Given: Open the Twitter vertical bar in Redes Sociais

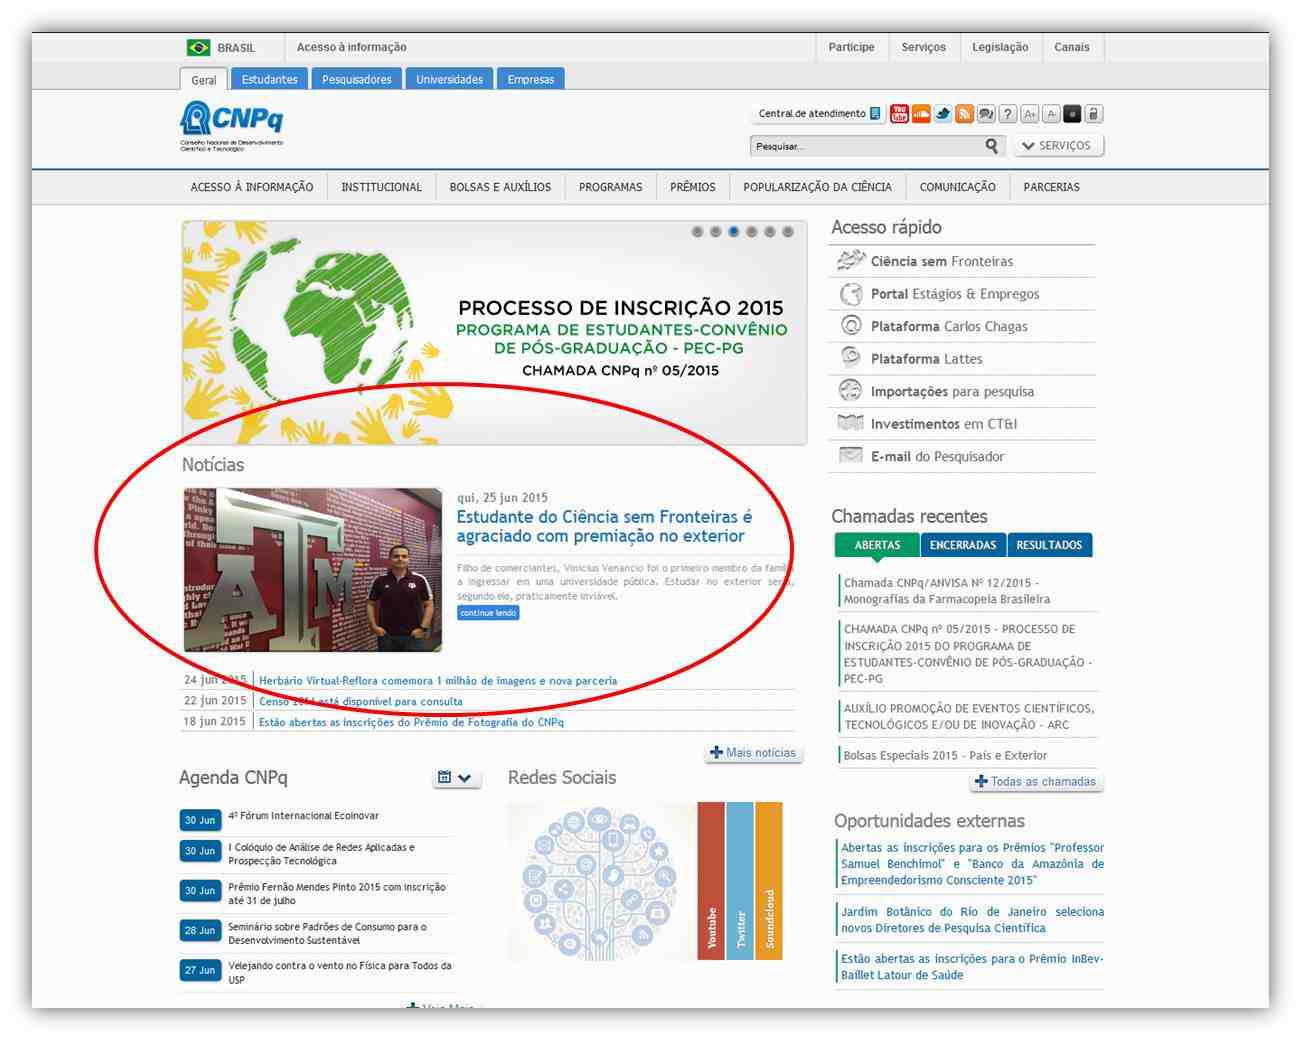Looking at the screenshot, I should coord(740,881).
